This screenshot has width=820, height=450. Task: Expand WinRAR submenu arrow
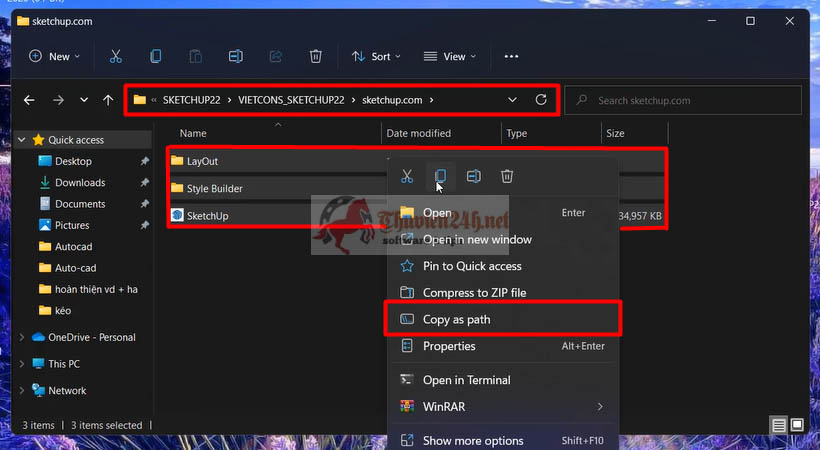click(x=600, y=407)
